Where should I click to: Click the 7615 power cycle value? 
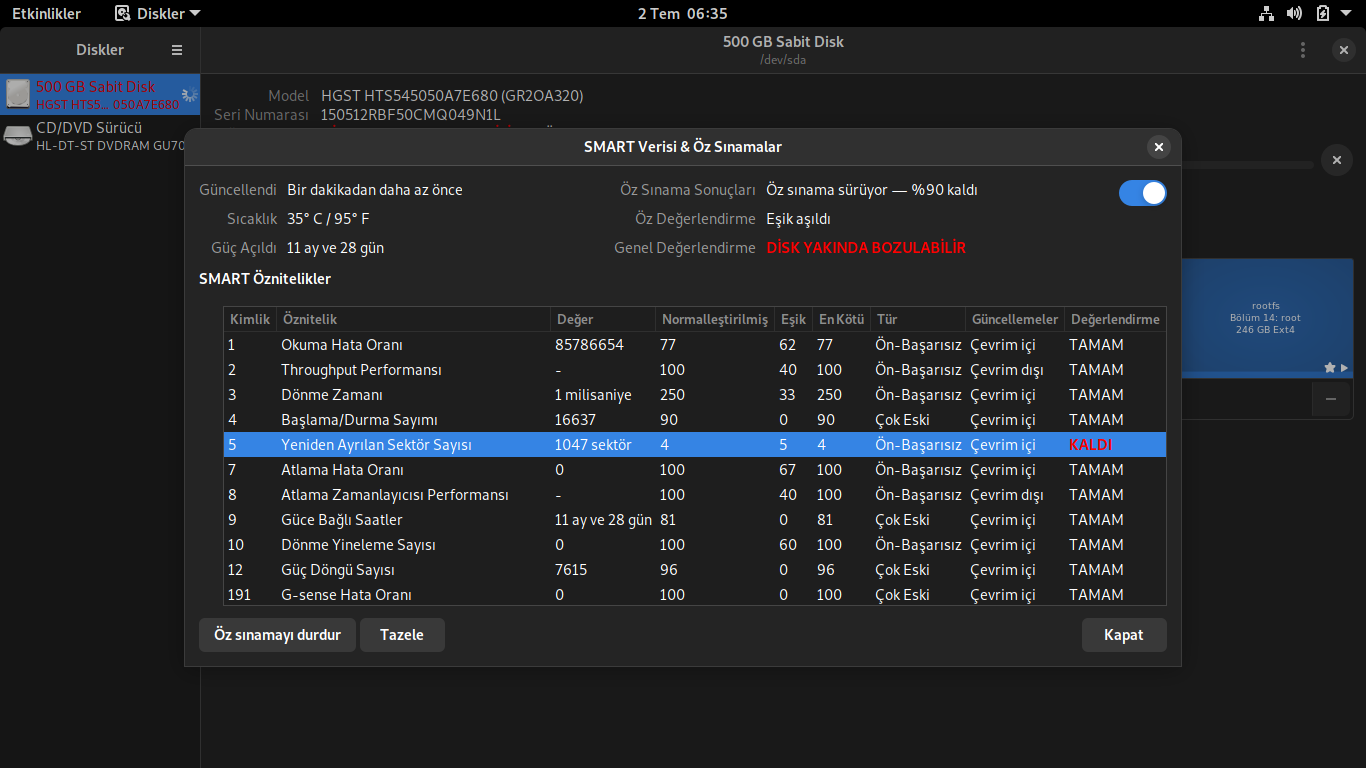pos(570,570)
